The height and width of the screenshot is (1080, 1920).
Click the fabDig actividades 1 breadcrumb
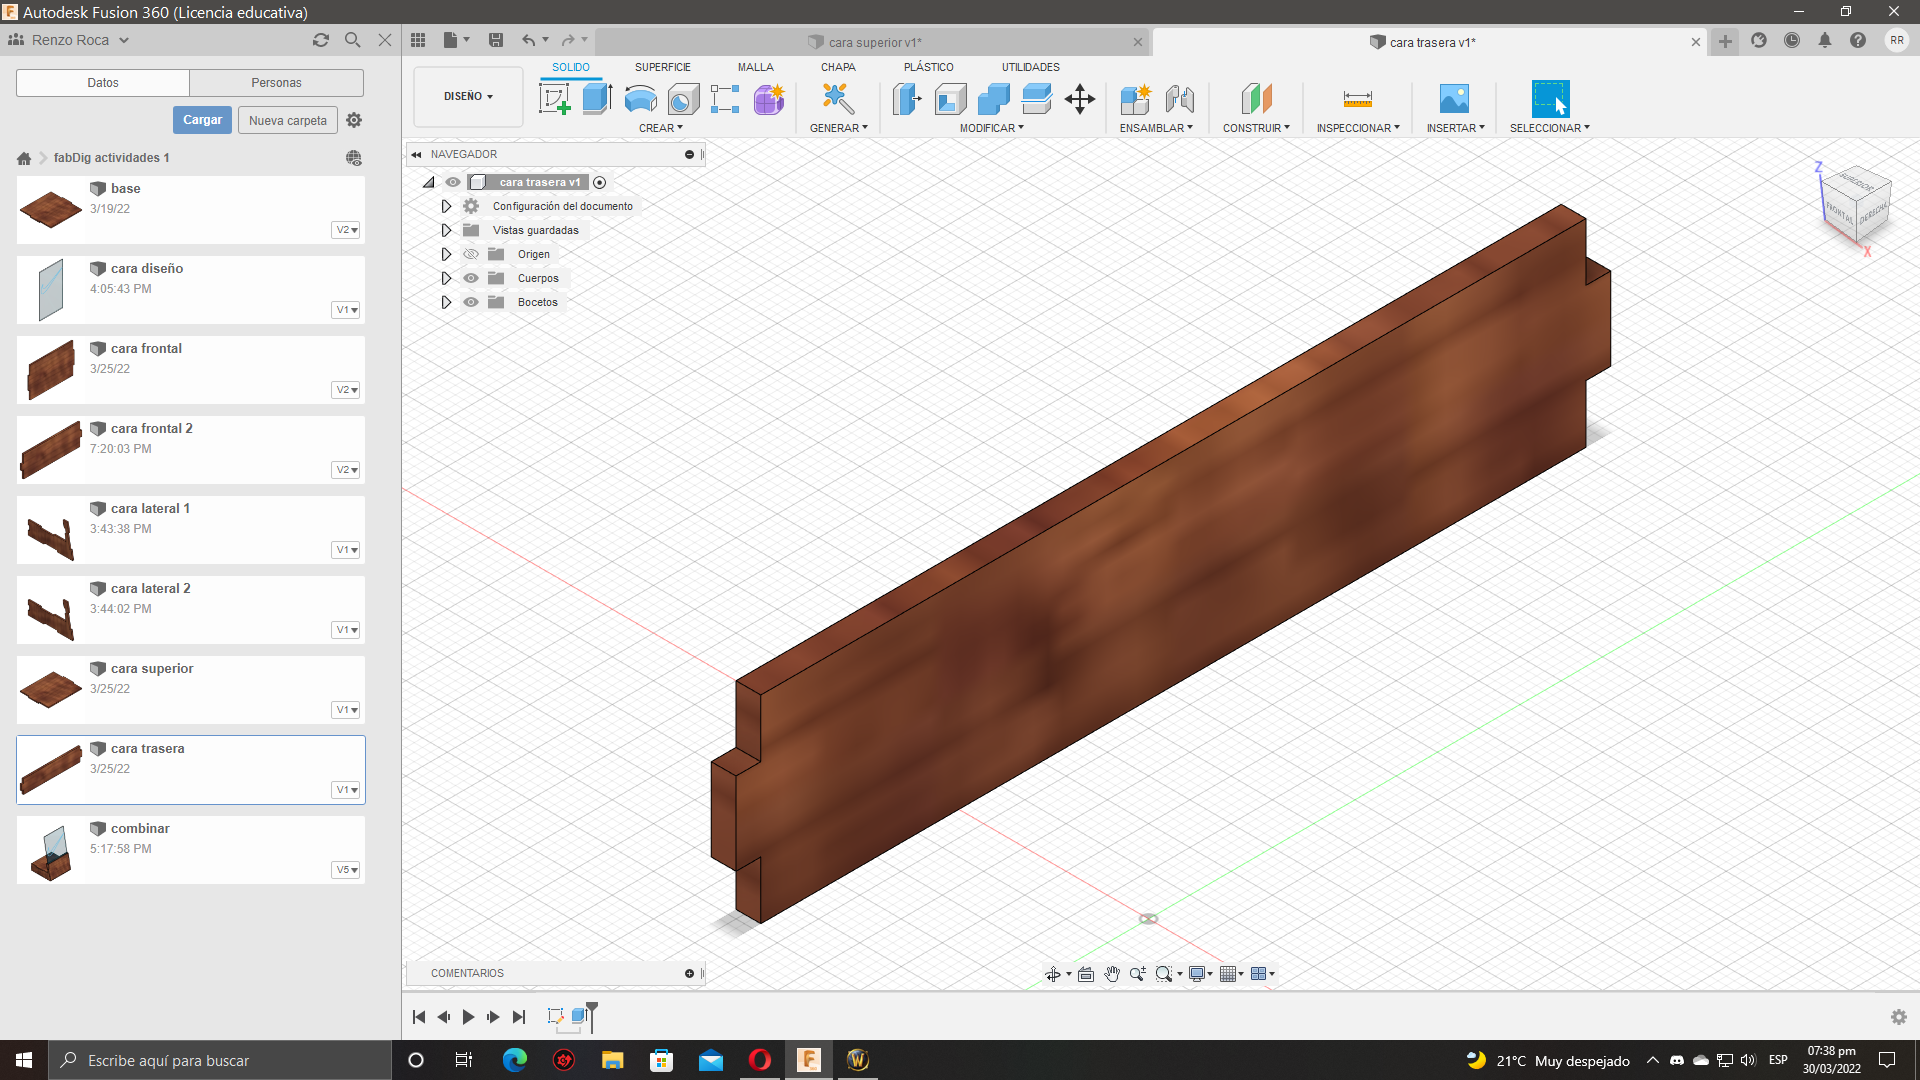(111, 158)
